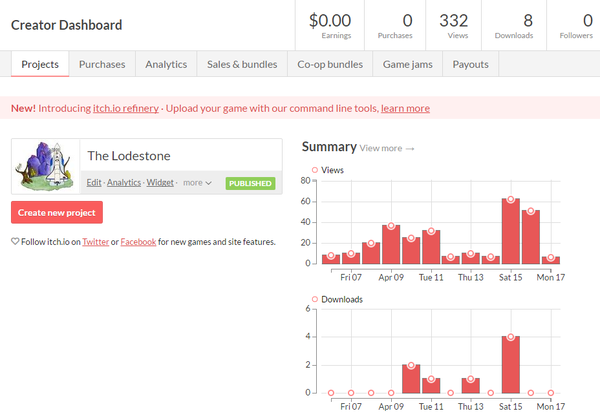The width and height of the screenshot is (600, 420).
Task: Follow the Twitter link
Action: tap(96, 242)
